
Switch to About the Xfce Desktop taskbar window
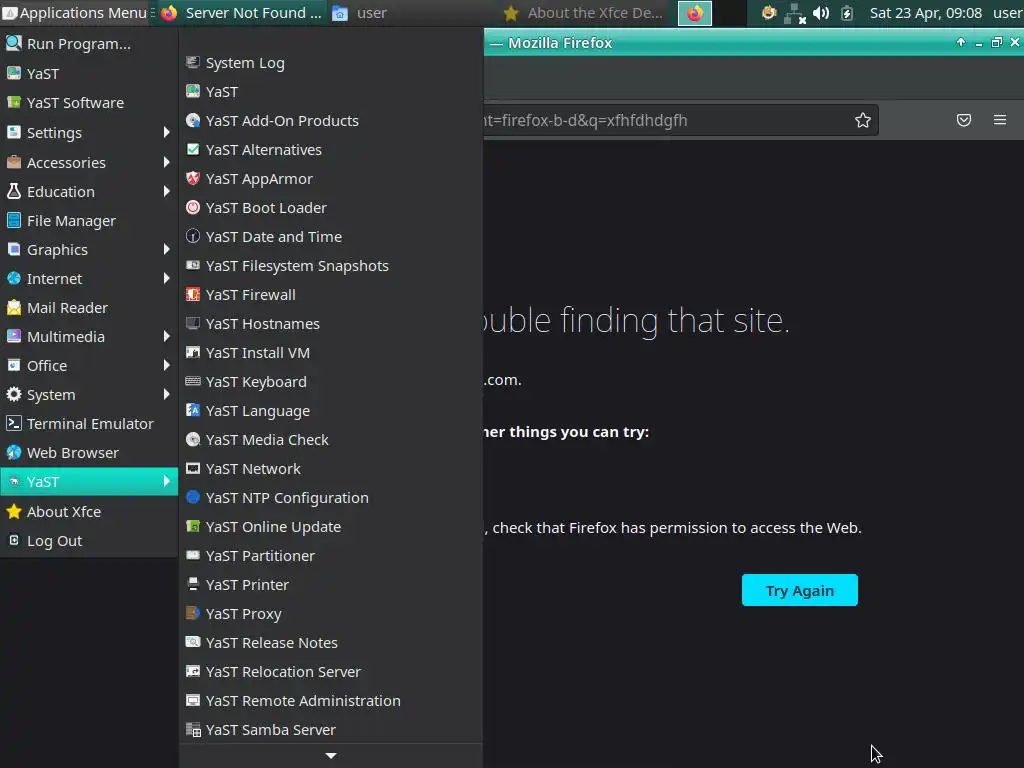pos(583,13)
